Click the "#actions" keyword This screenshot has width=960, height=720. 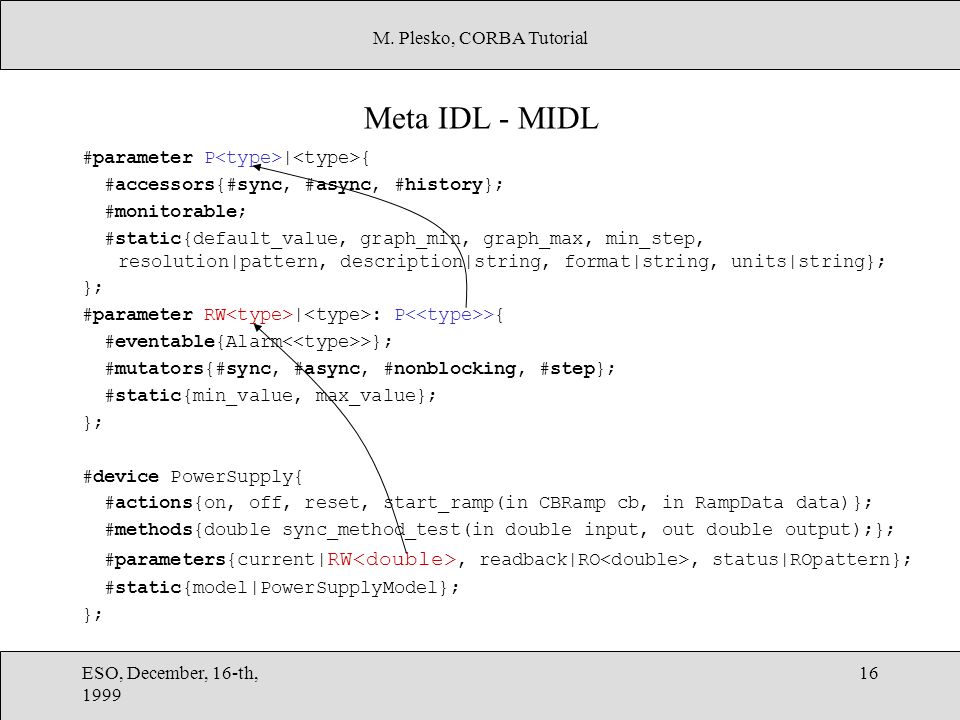[x=149, y=503]
